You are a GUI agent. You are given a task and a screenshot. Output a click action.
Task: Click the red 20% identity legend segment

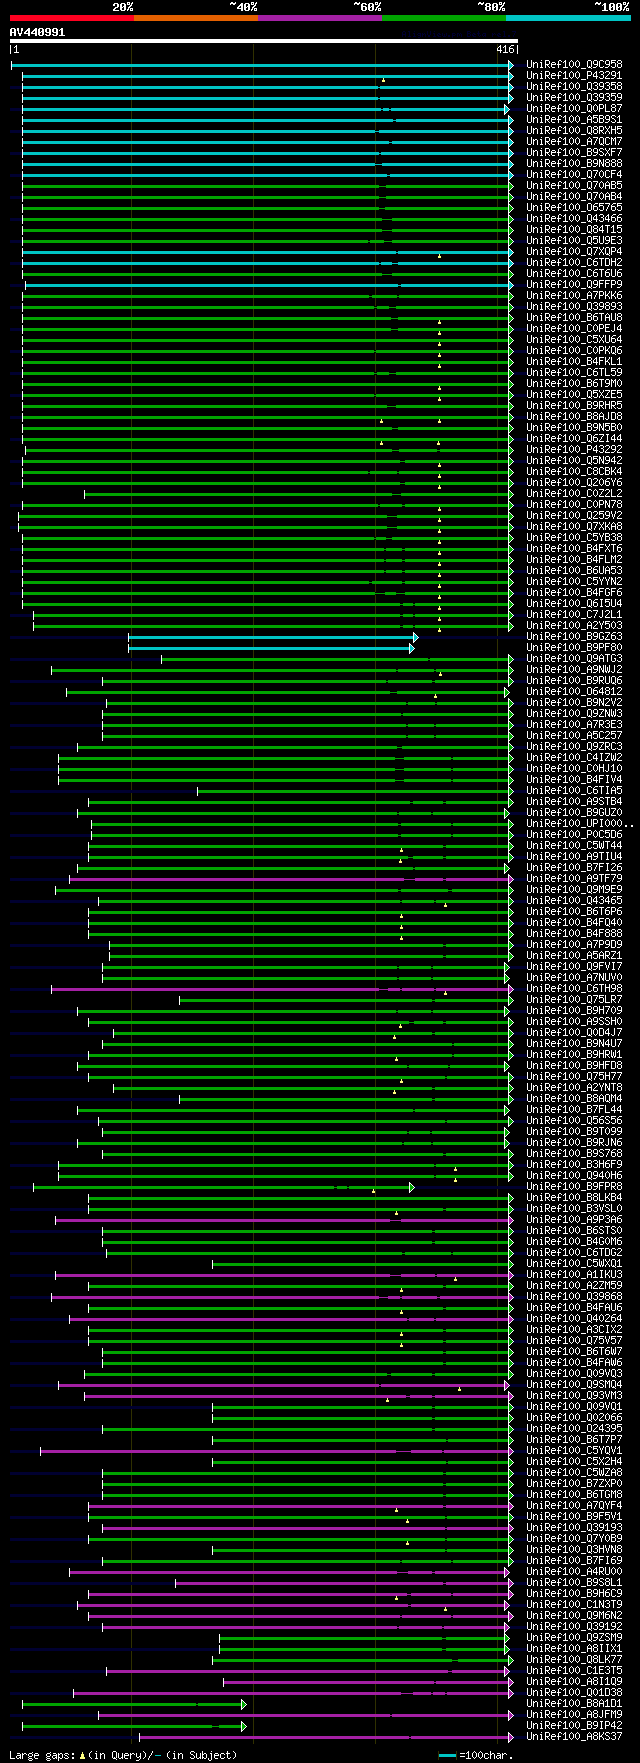click(71, 17)
